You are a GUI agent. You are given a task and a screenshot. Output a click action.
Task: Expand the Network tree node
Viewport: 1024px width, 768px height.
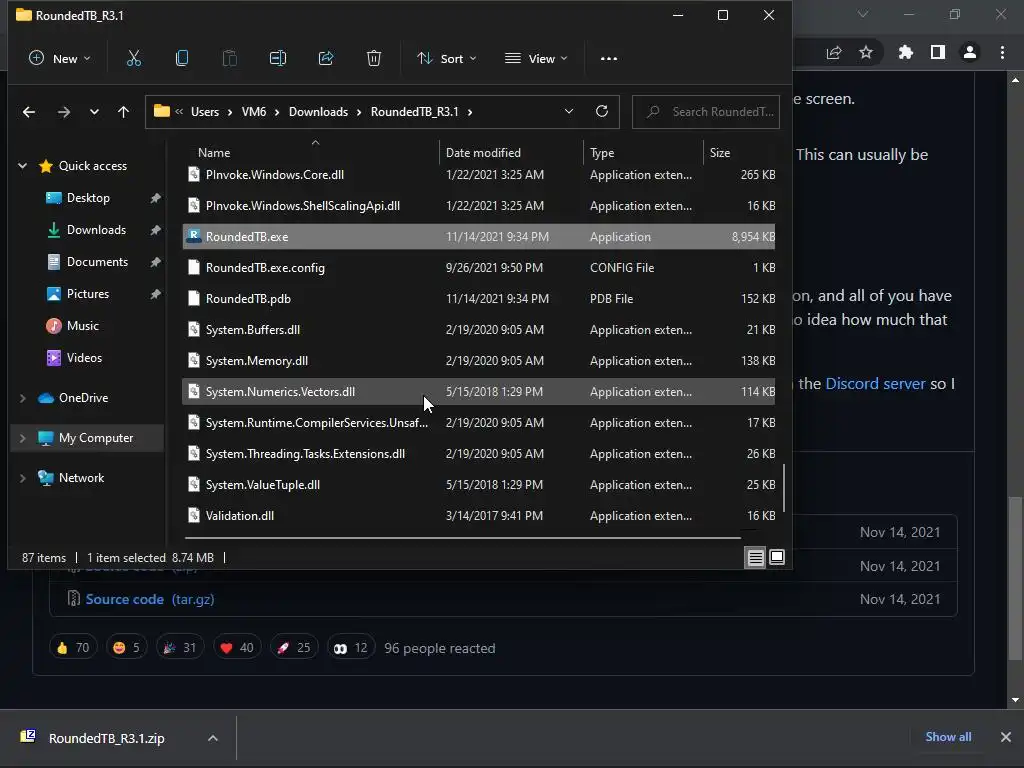22,478
